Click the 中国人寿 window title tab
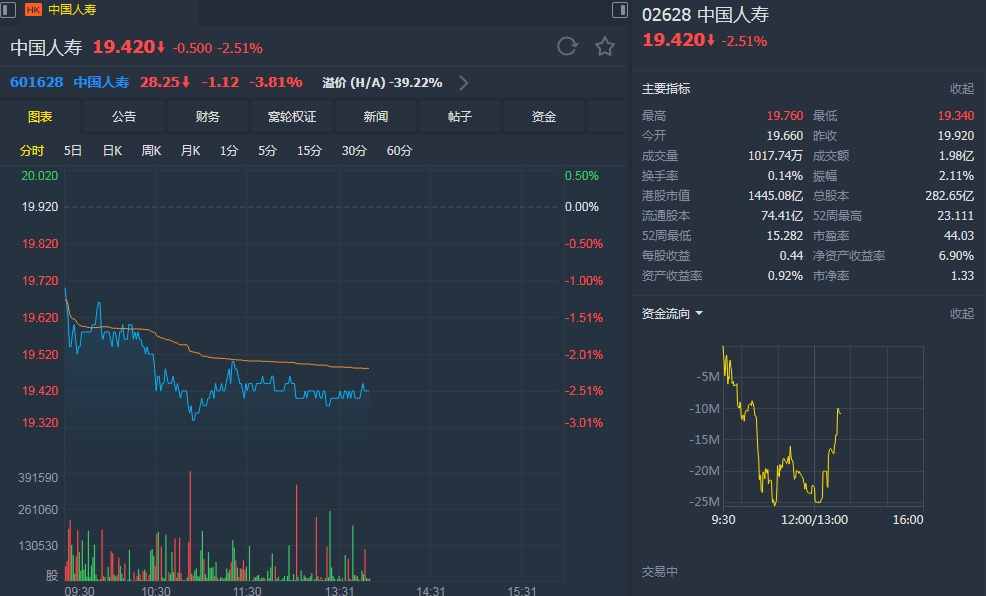Viewport: 986px width, 596px height. 68,9
